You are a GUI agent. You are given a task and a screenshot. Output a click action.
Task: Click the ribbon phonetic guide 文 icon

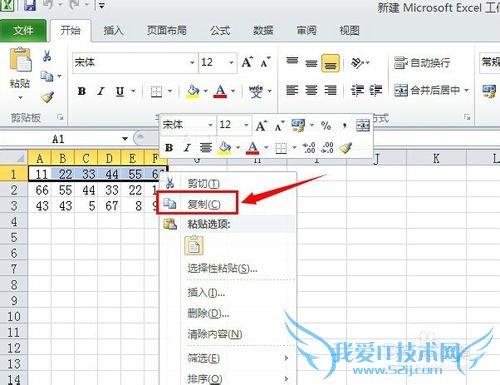[256, 91]
